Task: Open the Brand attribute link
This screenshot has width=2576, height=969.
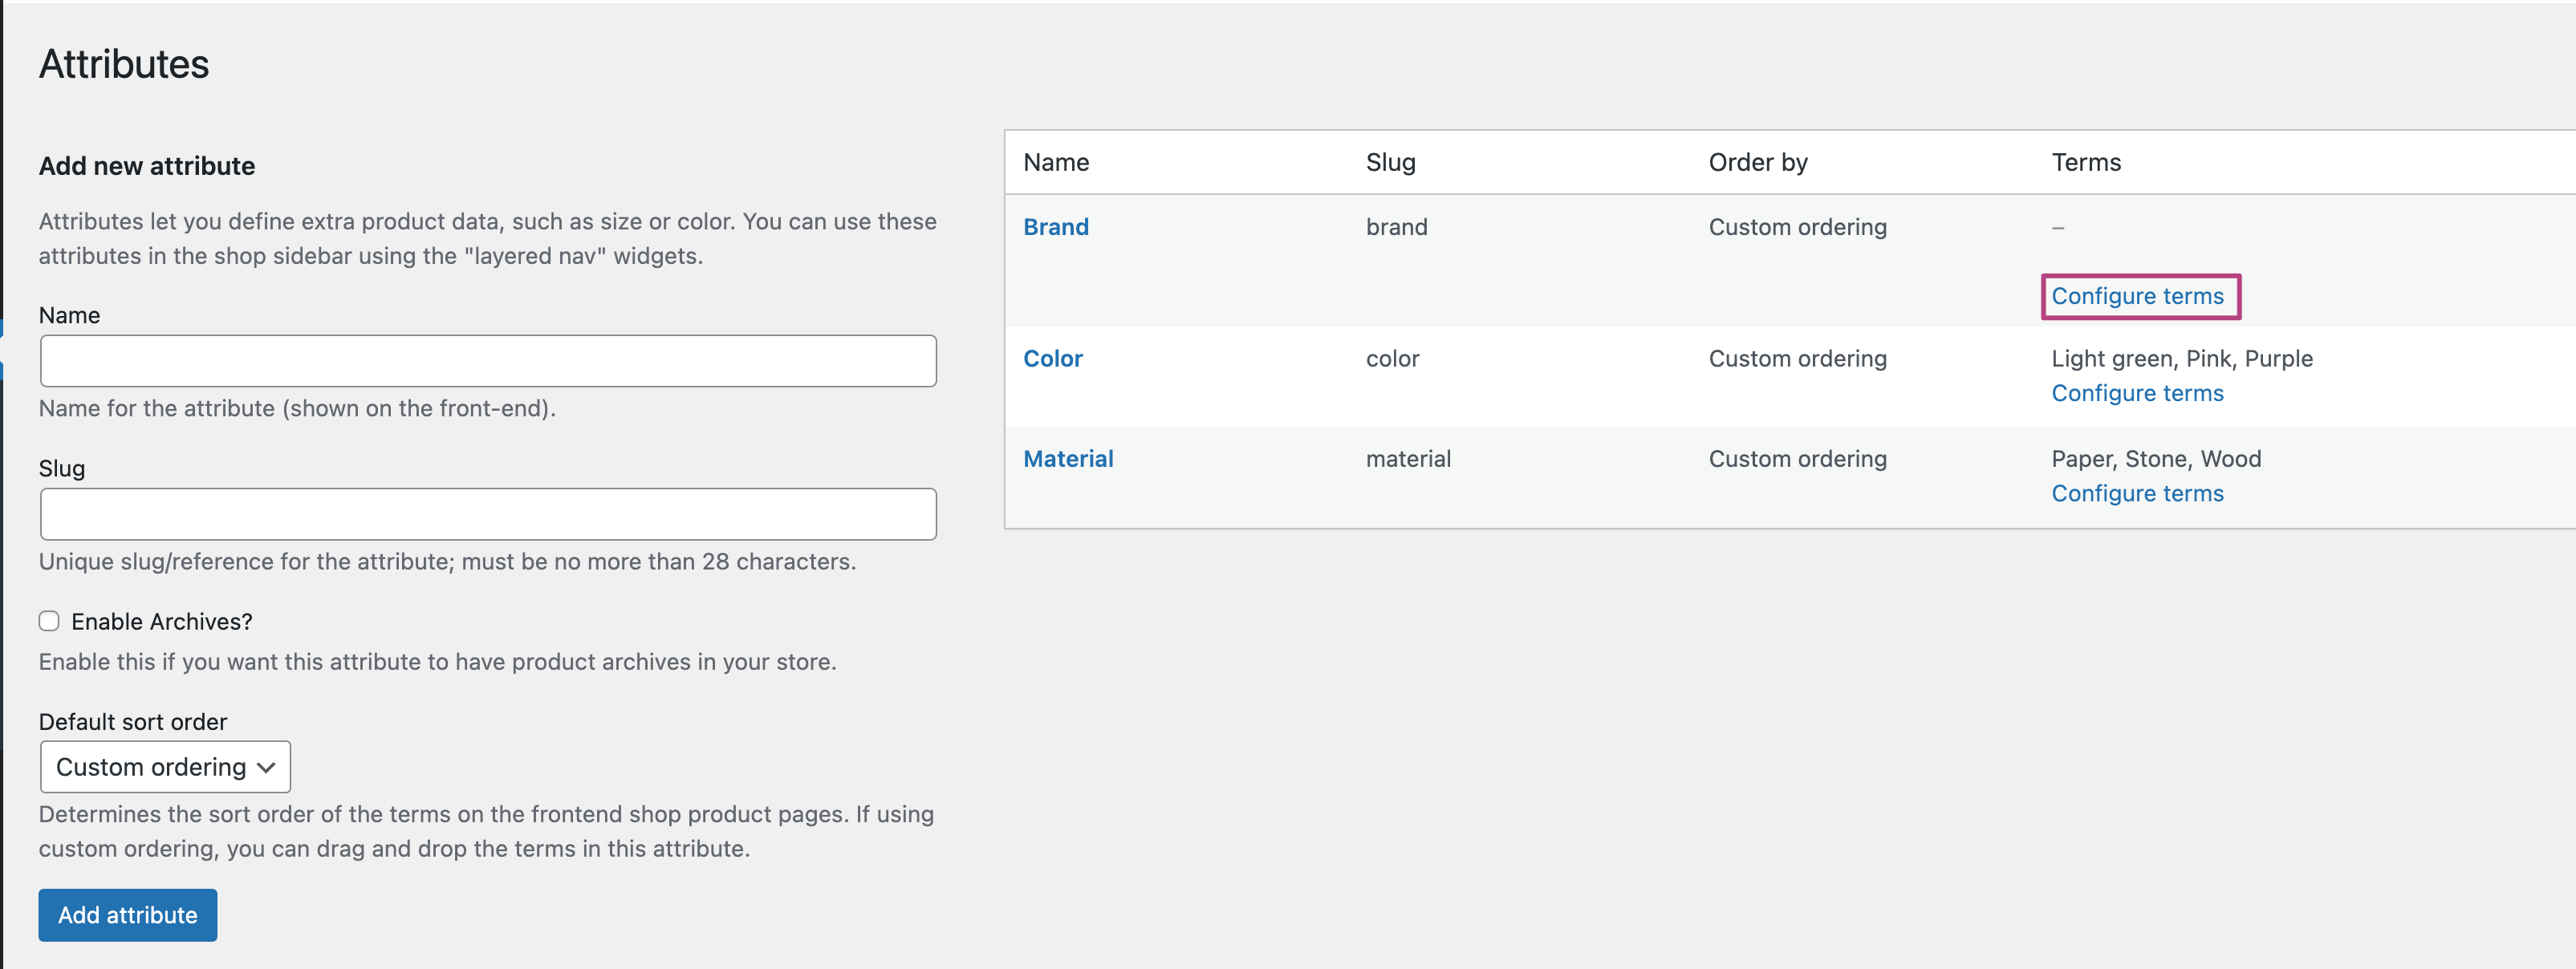Action: 1055,227
